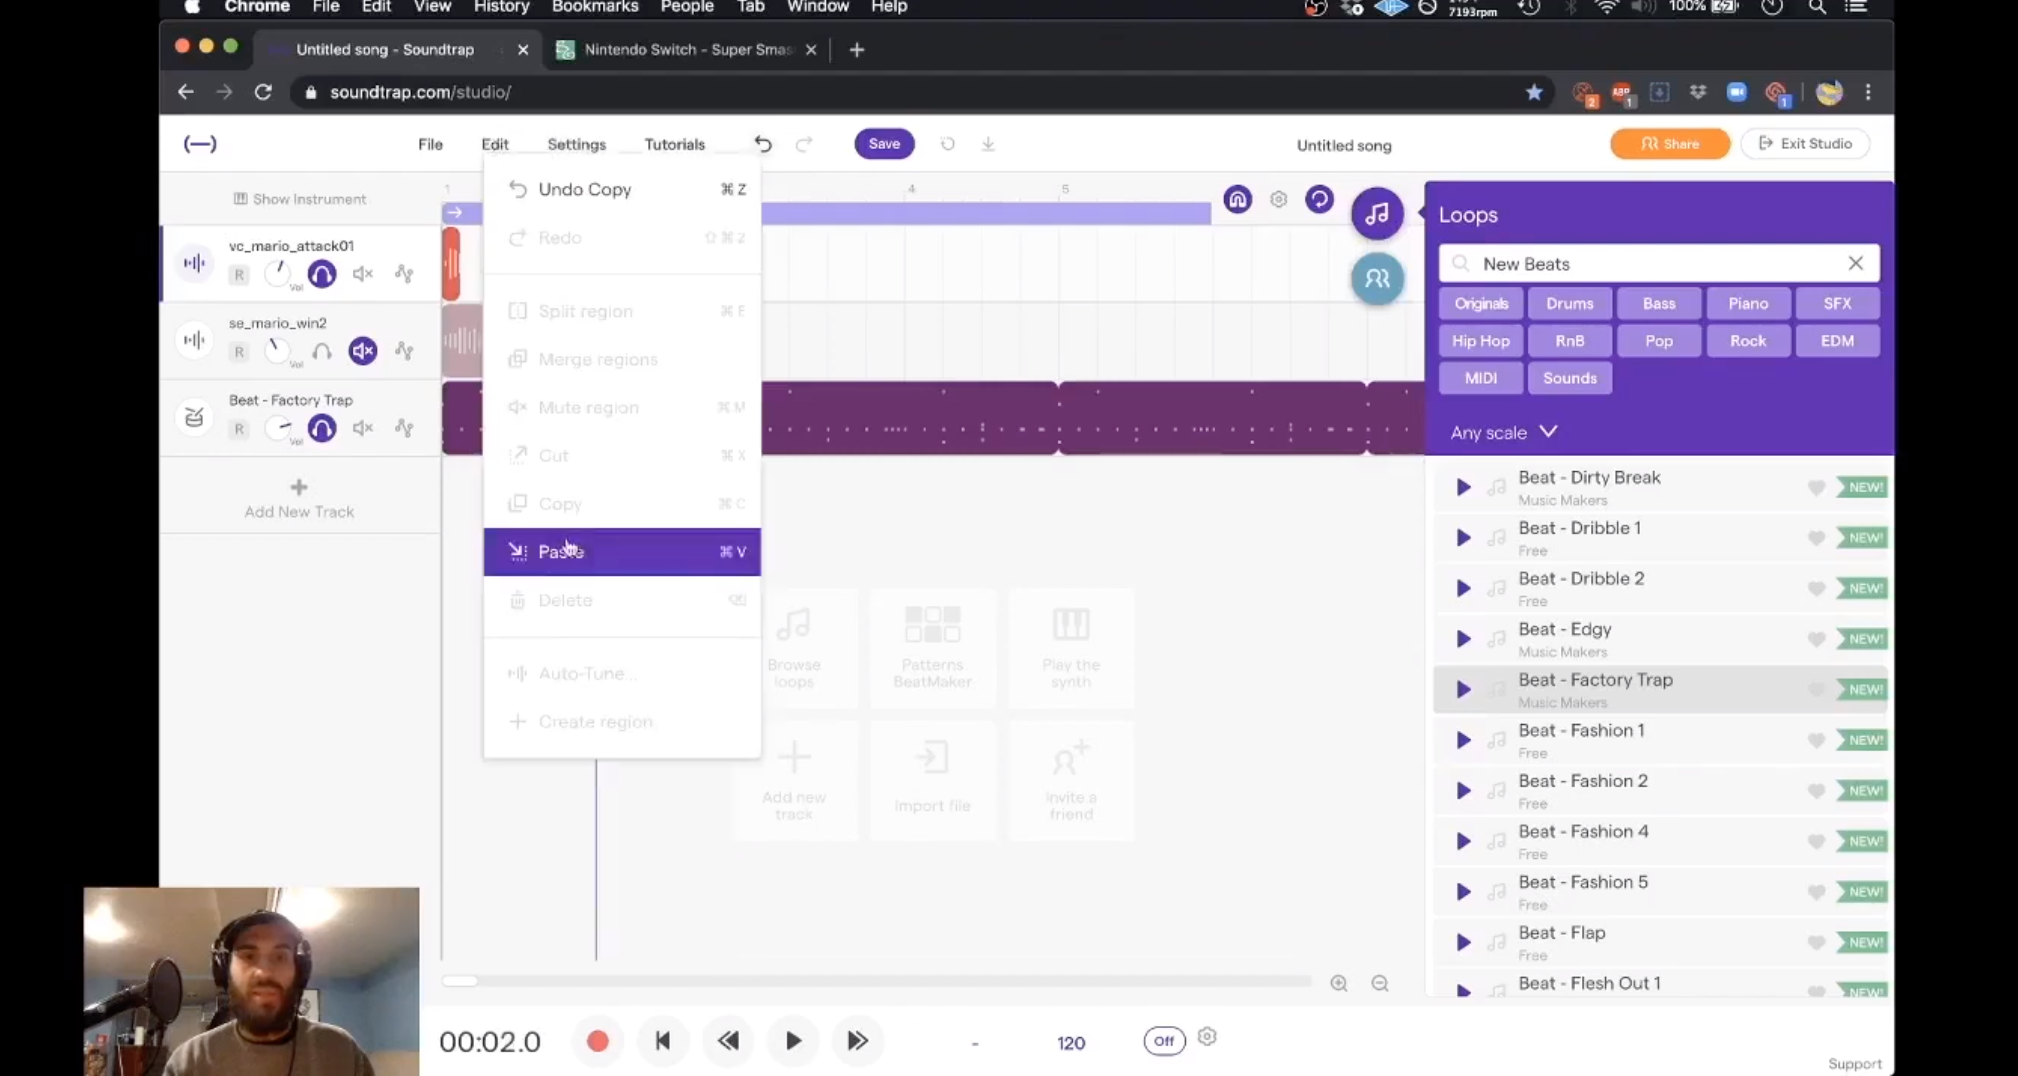Image resolution: width=2018 pixels, height=1076 pixels.
Task: Open the collaborators people icon near the timeline
Action: [x=1377, y=279]
